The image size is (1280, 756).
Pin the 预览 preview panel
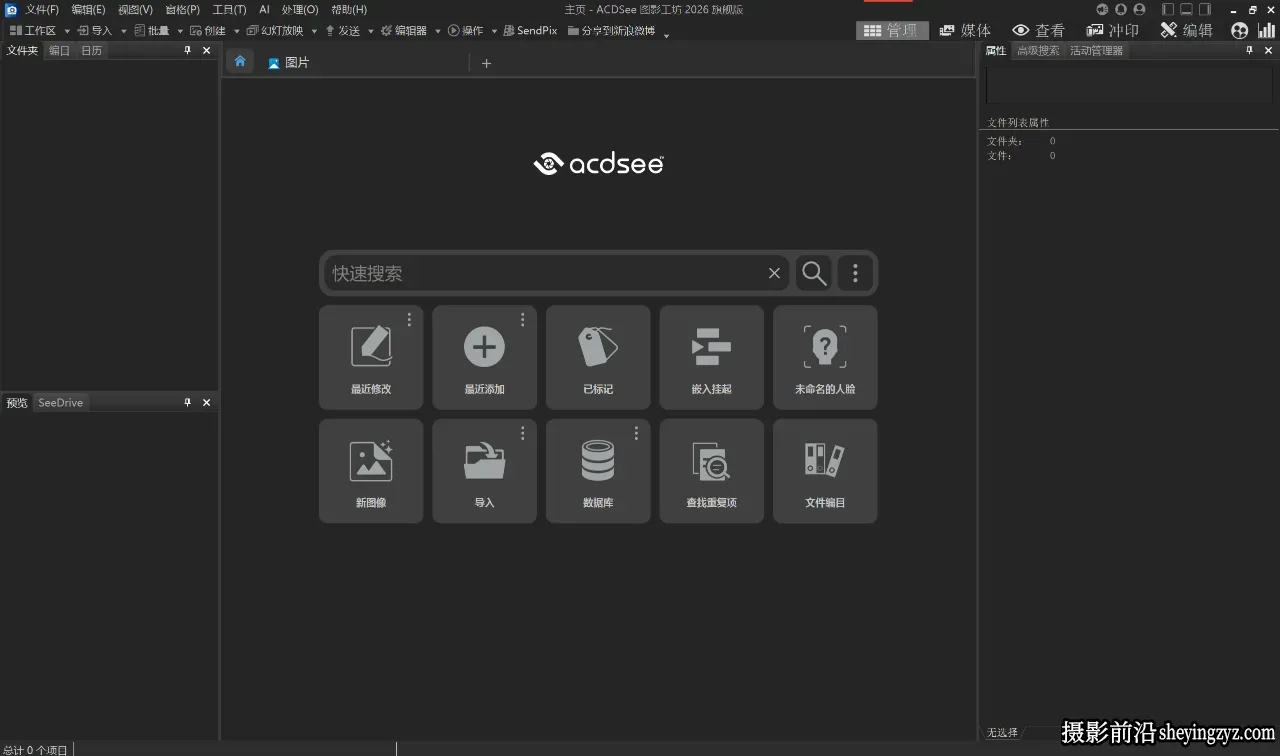(x=187, y=402)
